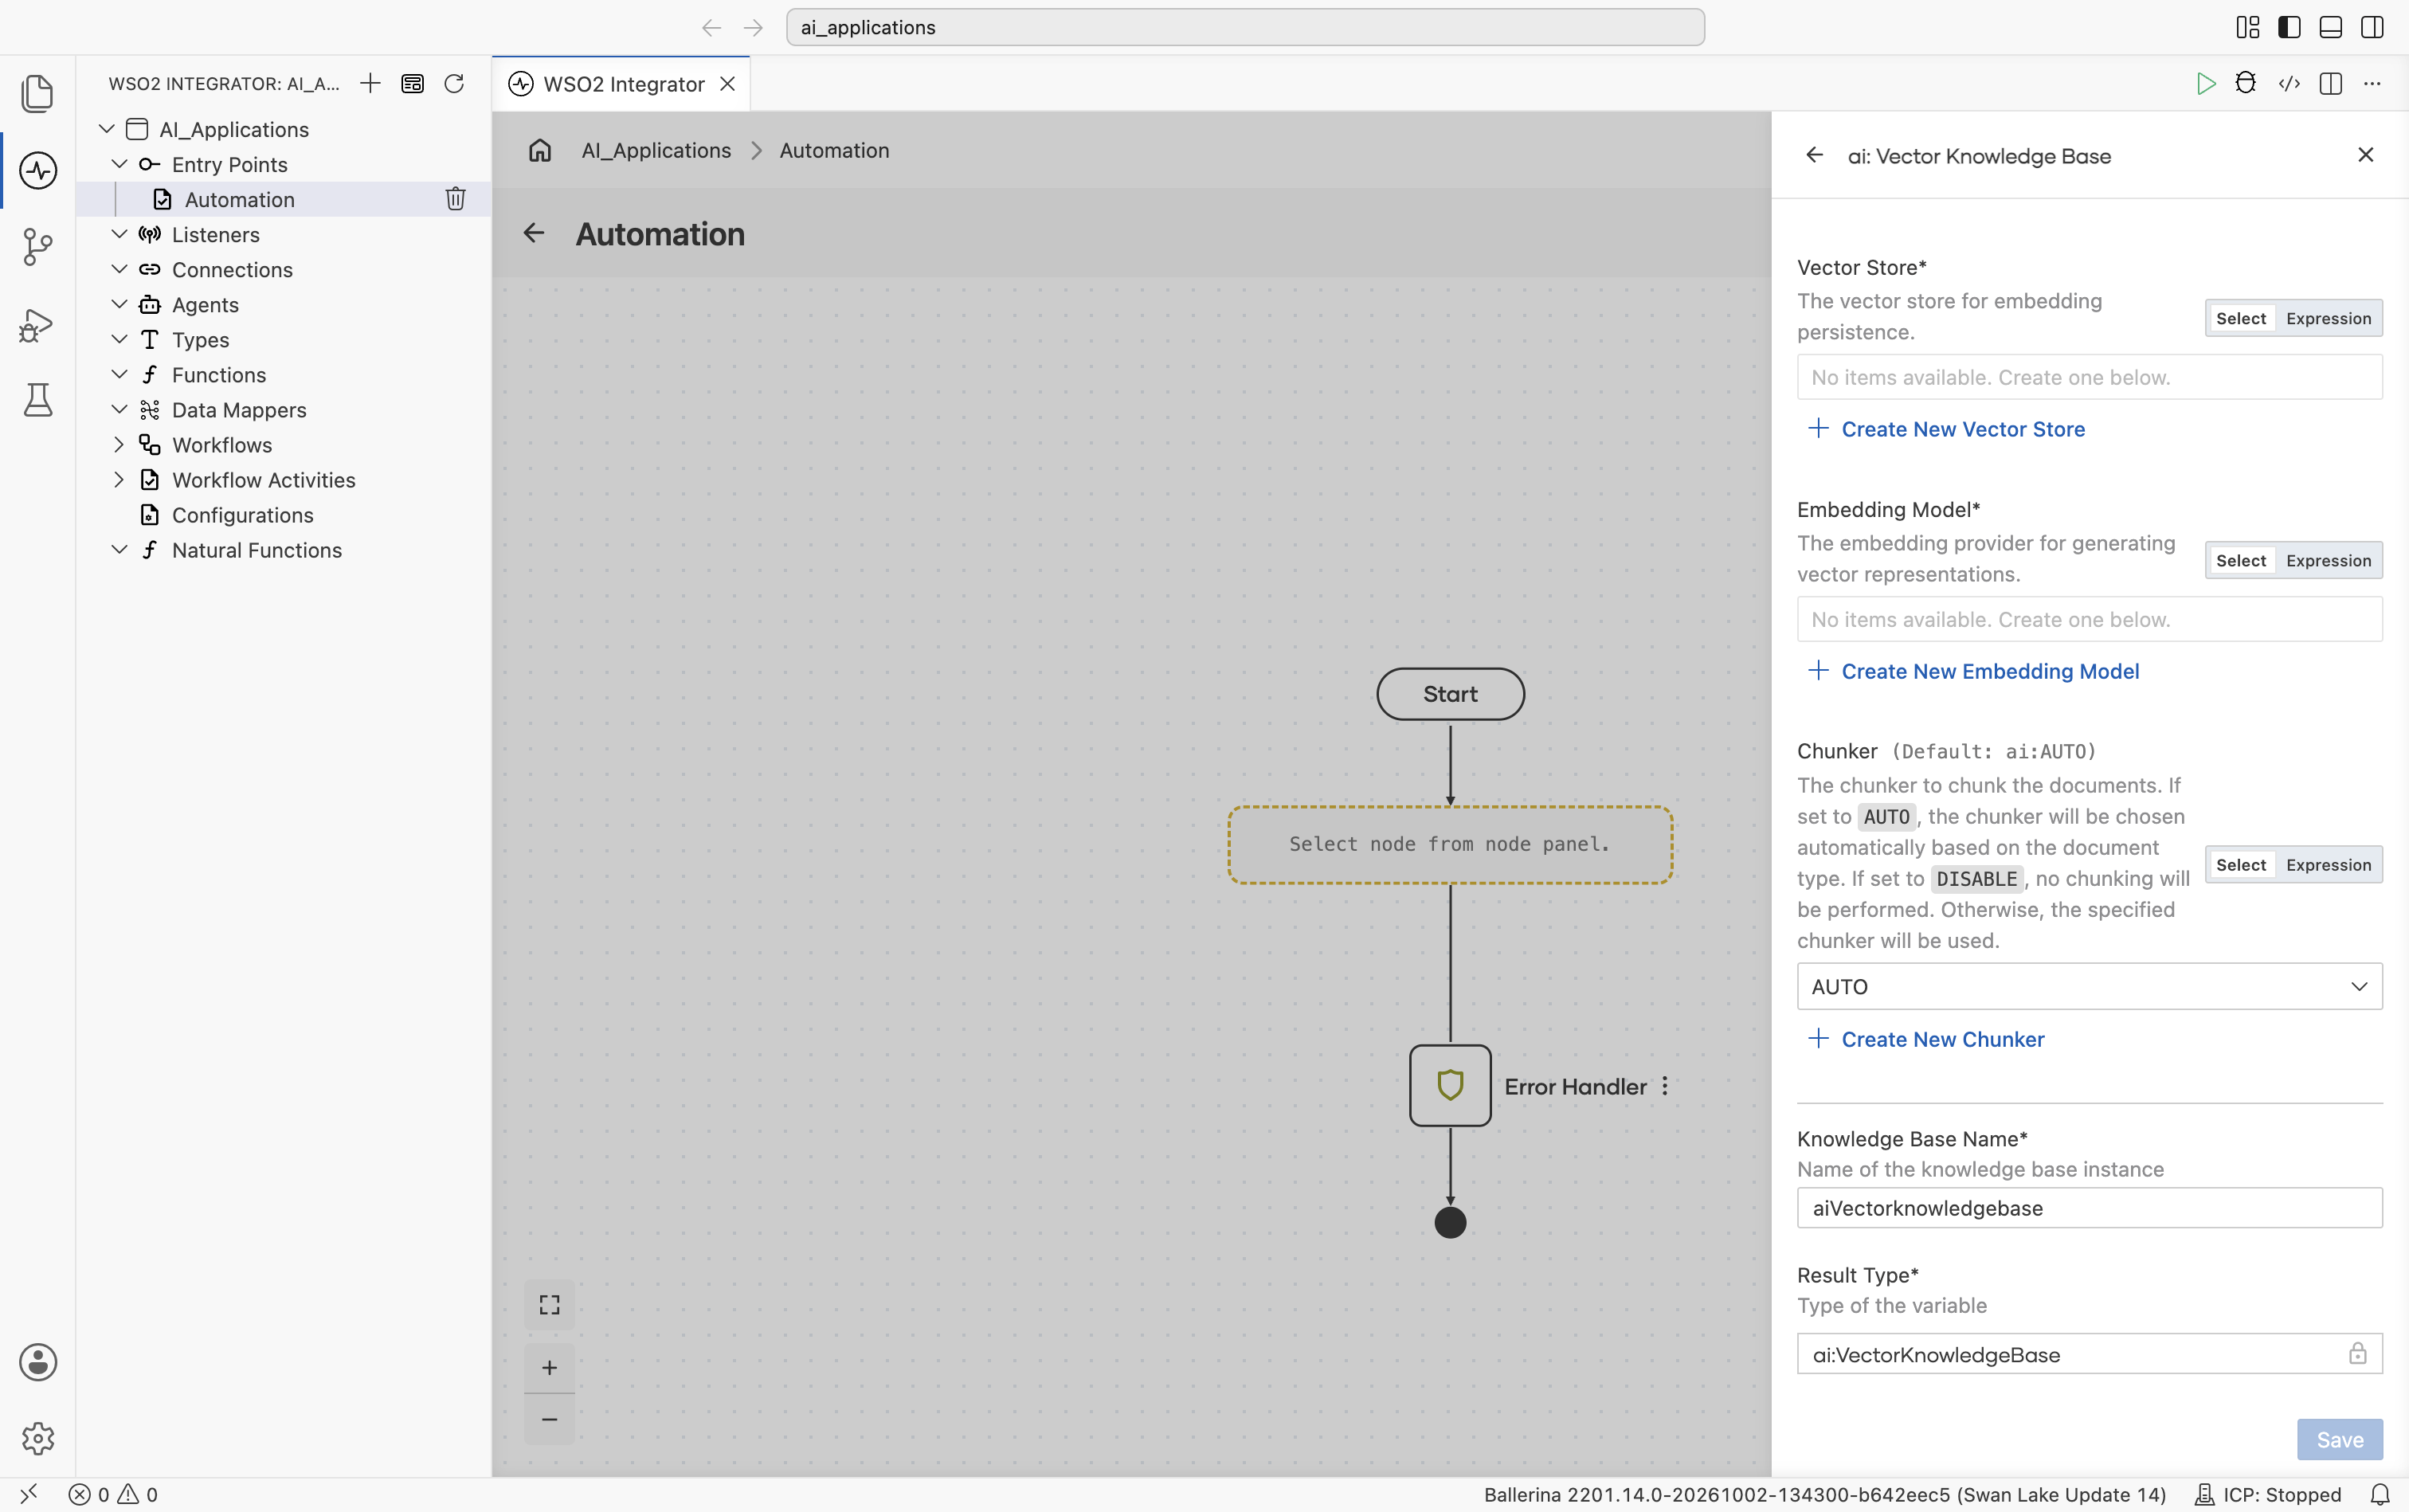Image resolution: width=2409 pixels, height=1512 pixels.
Task: Open the Explorer files icon in activity bar
Action: tap(38, 93)
